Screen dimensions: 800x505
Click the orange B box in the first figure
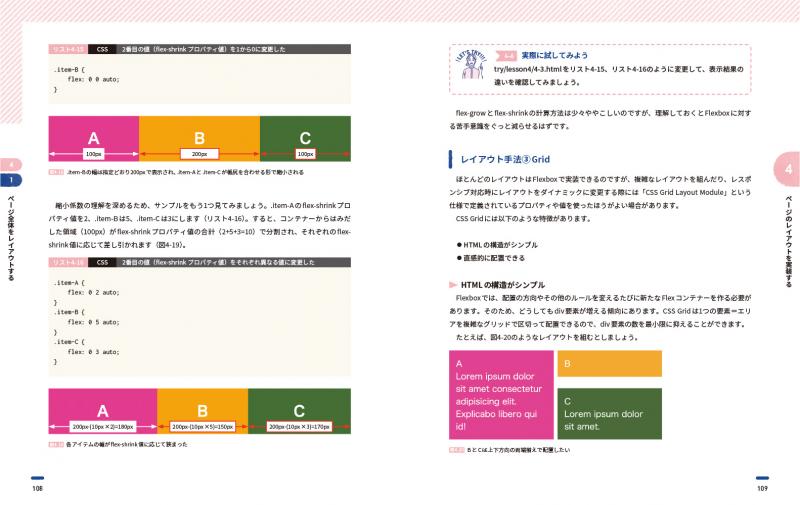coord(199,139)
